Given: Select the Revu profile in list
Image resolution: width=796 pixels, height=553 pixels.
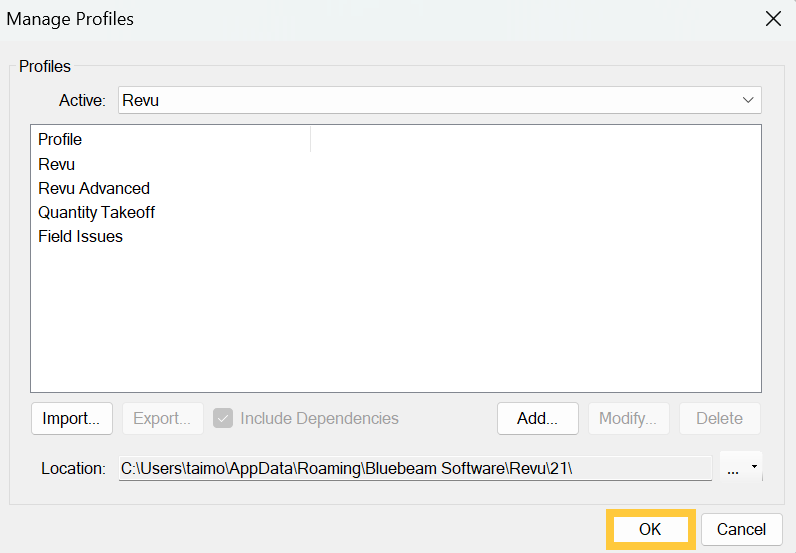Looking at the screenshot, I should coord(57,164).
